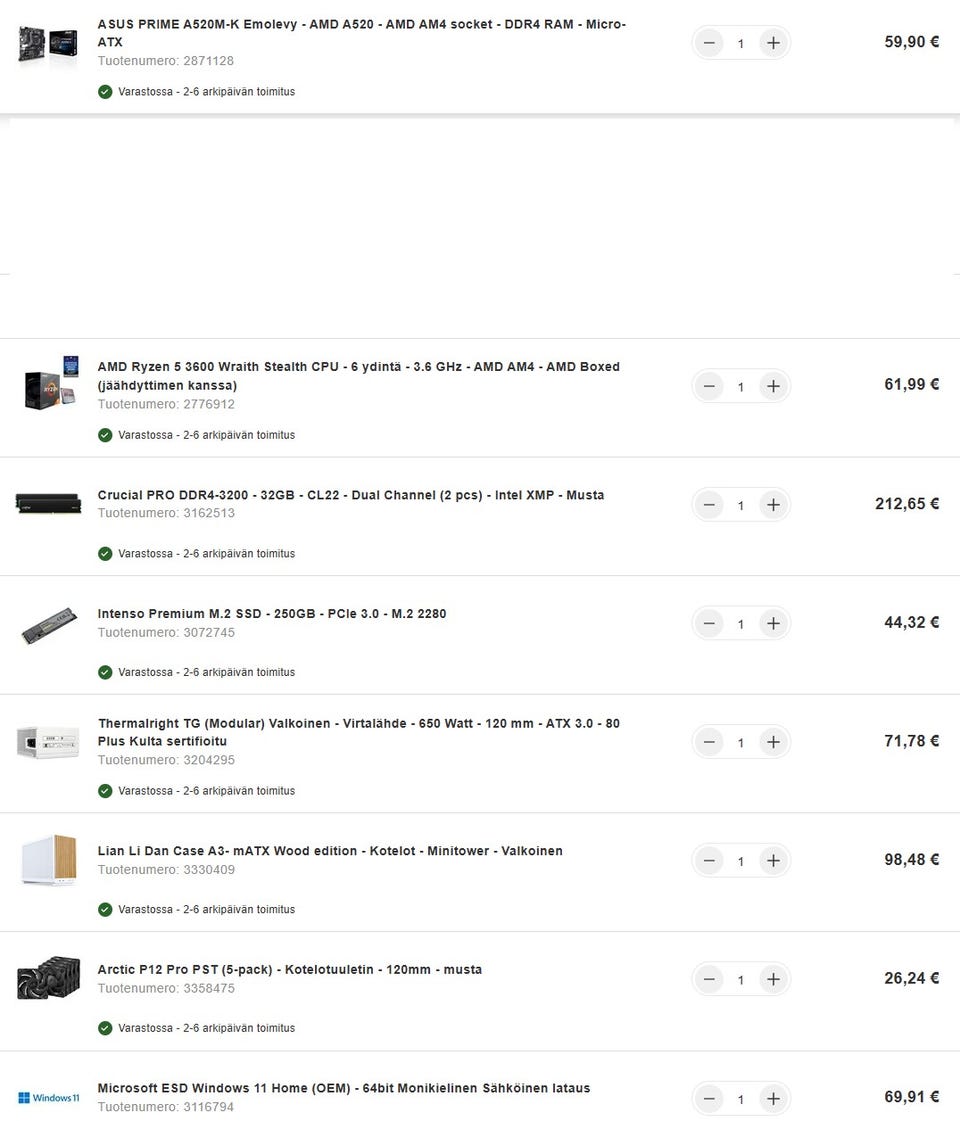Click green stock check icon for Intenso SSD

[x=105, y=672]
